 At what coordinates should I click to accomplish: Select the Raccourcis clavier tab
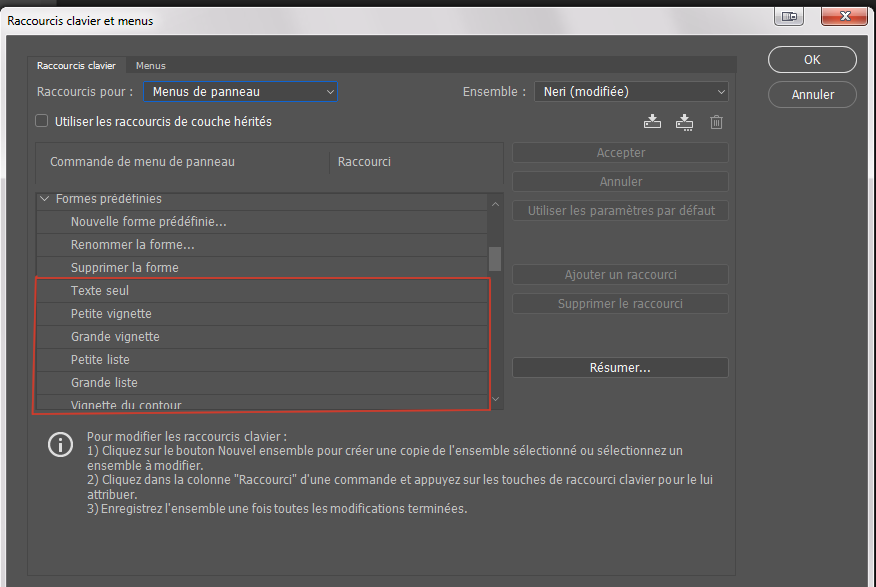[76, 66]
